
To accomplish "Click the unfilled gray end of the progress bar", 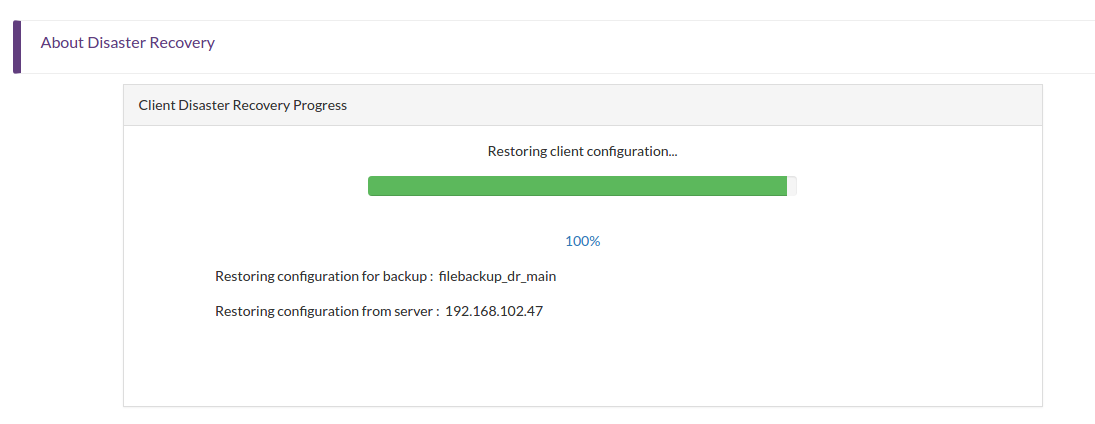I will pyautogui.click(x=792, y=186).
